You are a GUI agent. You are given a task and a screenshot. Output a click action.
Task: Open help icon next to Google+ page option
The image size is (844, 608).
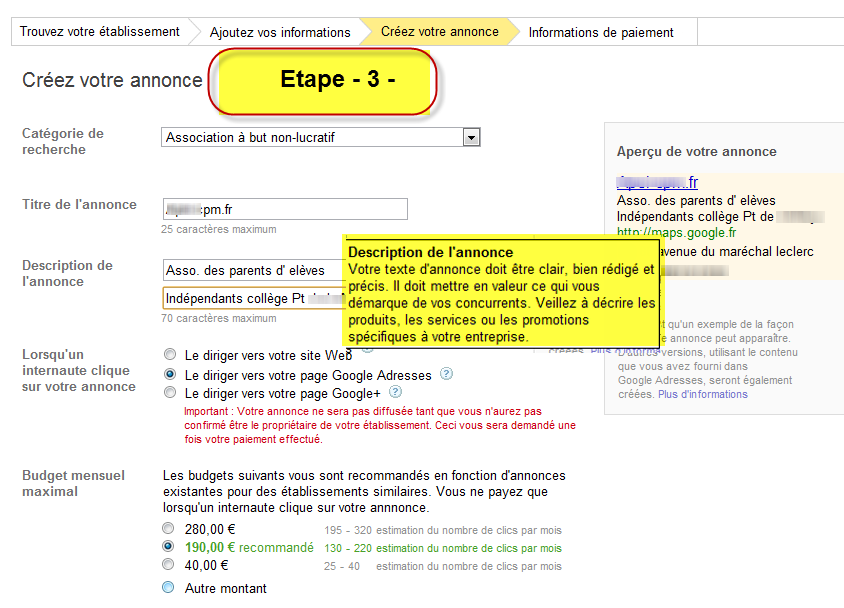tap(395, 392)
